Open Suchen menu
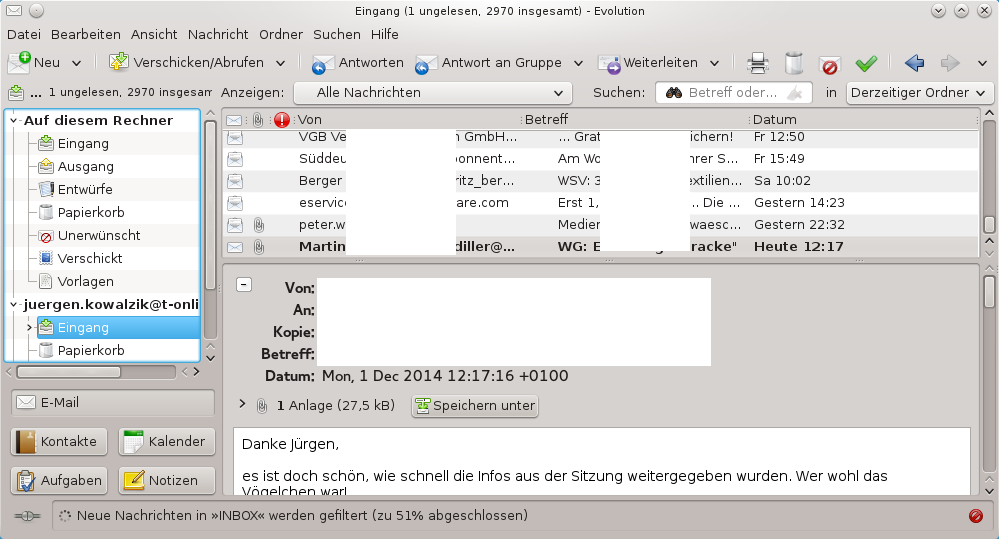Screen dimensions: 999x539 (x=336, y=34)
